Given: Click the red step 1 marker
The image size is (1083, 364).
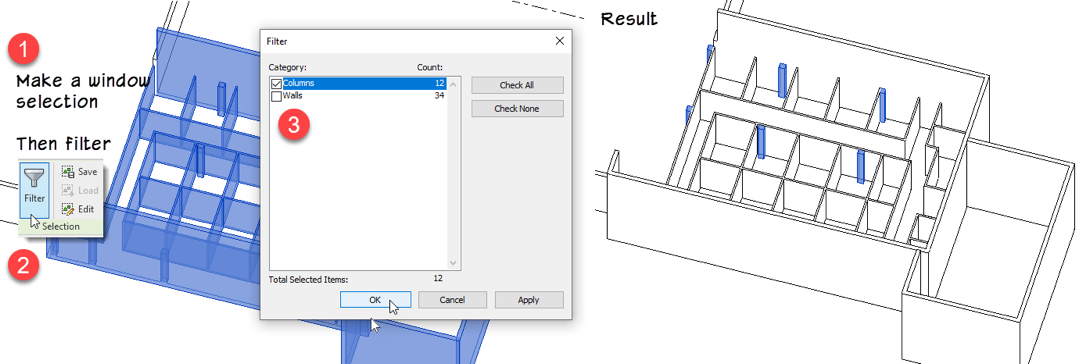Looking at the screenshot, I should point(23,50).
